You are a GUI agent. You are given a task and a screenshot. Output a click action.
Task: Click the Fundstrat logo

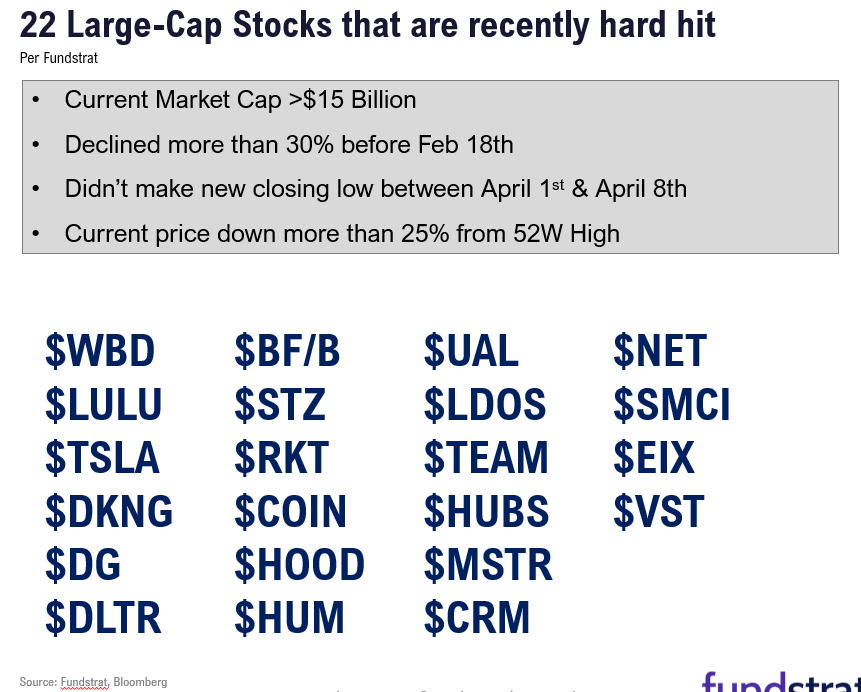pyautogui.click(x=781, y=682)
